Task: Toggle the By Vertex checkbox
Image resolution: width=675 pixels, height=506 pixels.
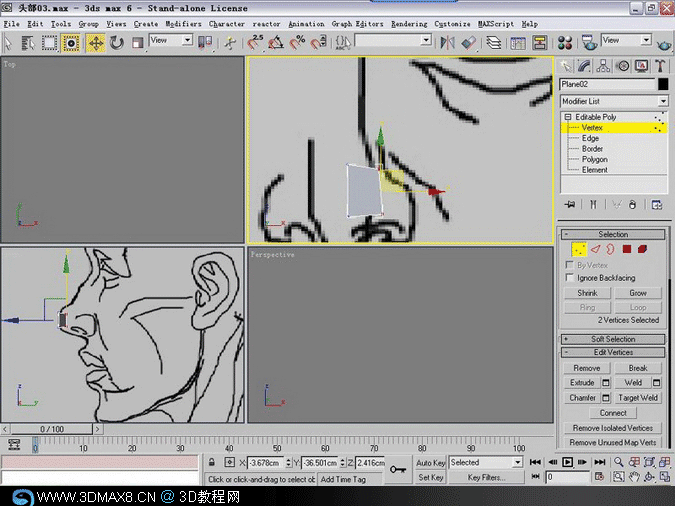Action: pyautogui.click(x=570, y=266)
